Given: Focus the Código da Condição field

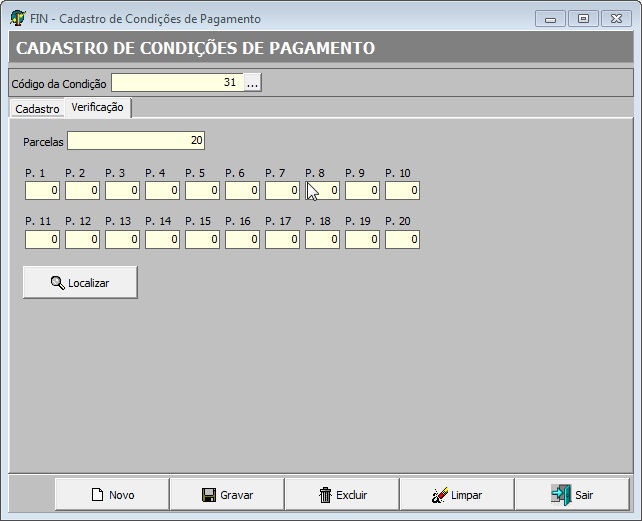Looking at the screenshot, I should click(x=177, y=84).
